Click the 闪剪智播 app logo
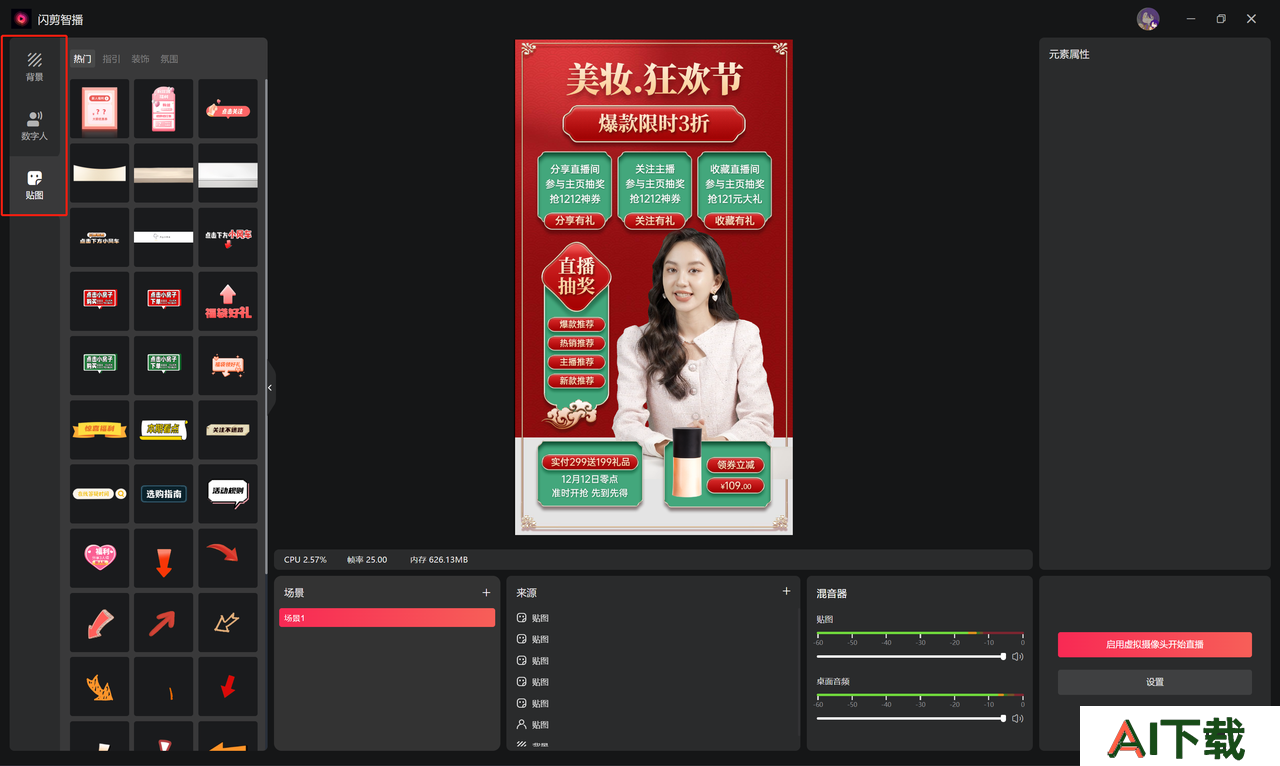Screen dimensions: 1280x766 tap(21, 18)
